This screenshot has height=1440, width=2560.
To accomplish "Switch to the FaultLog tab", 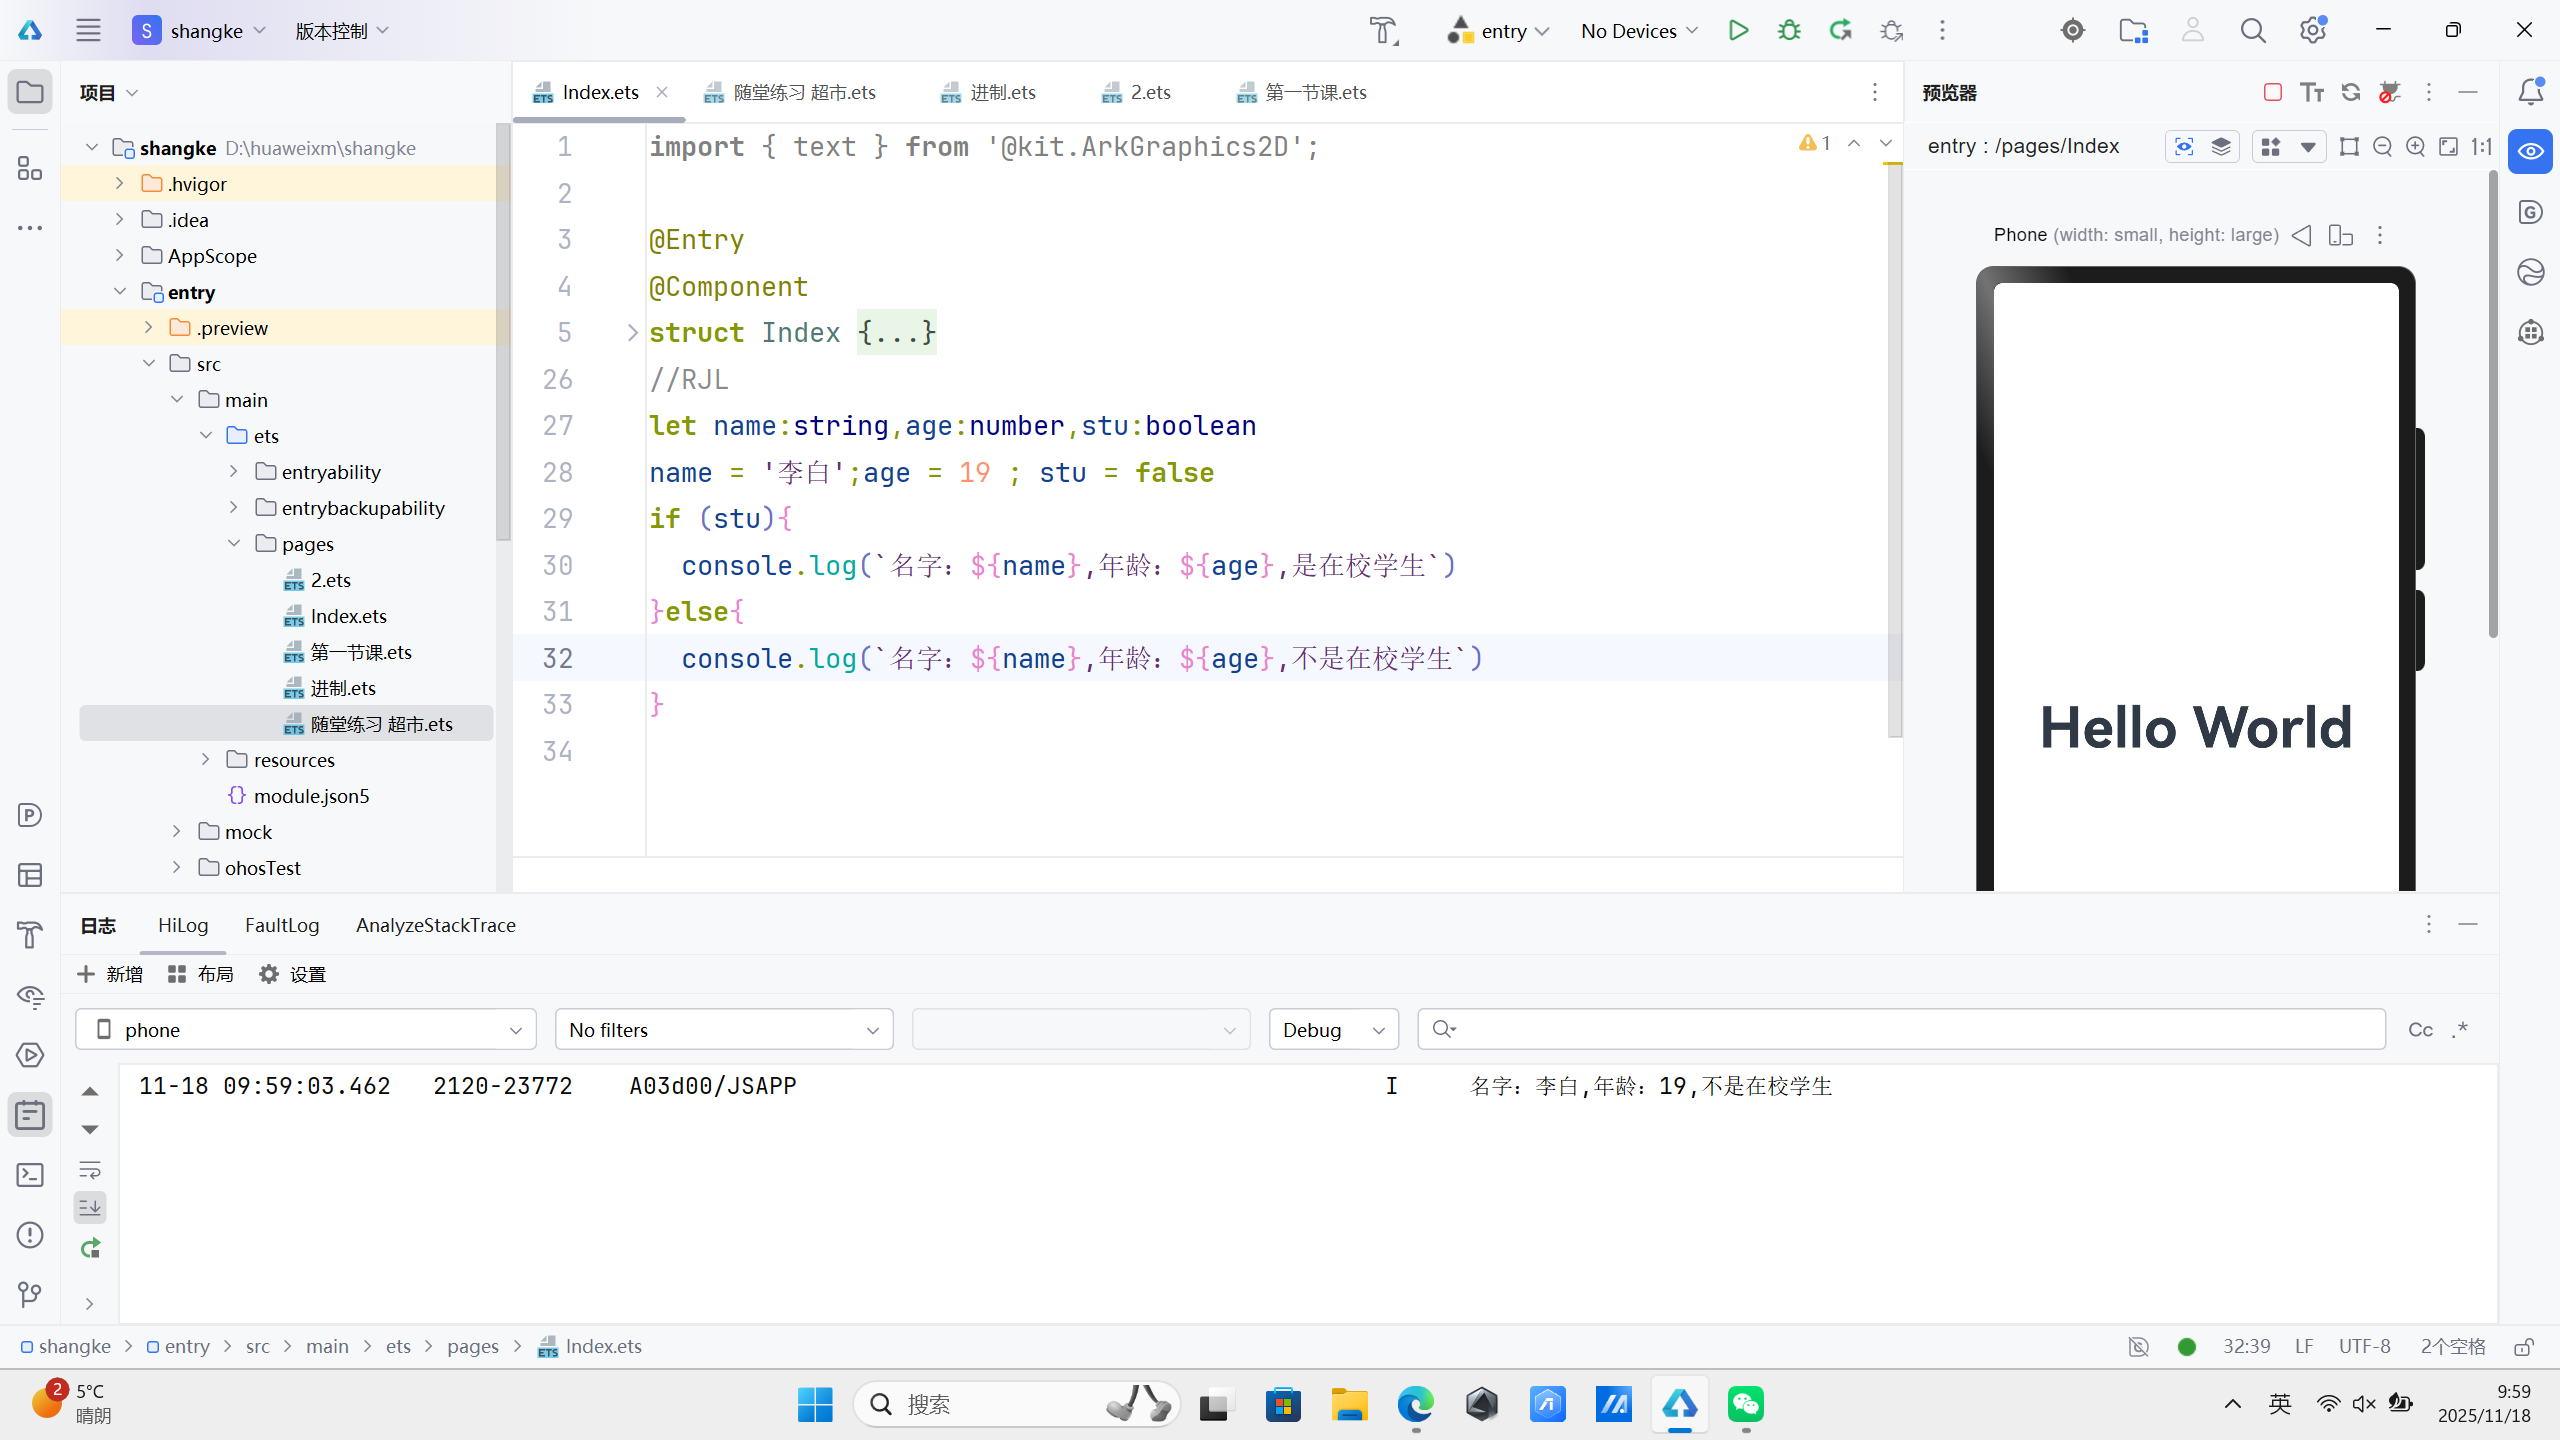I will click(x=282, y=925).
